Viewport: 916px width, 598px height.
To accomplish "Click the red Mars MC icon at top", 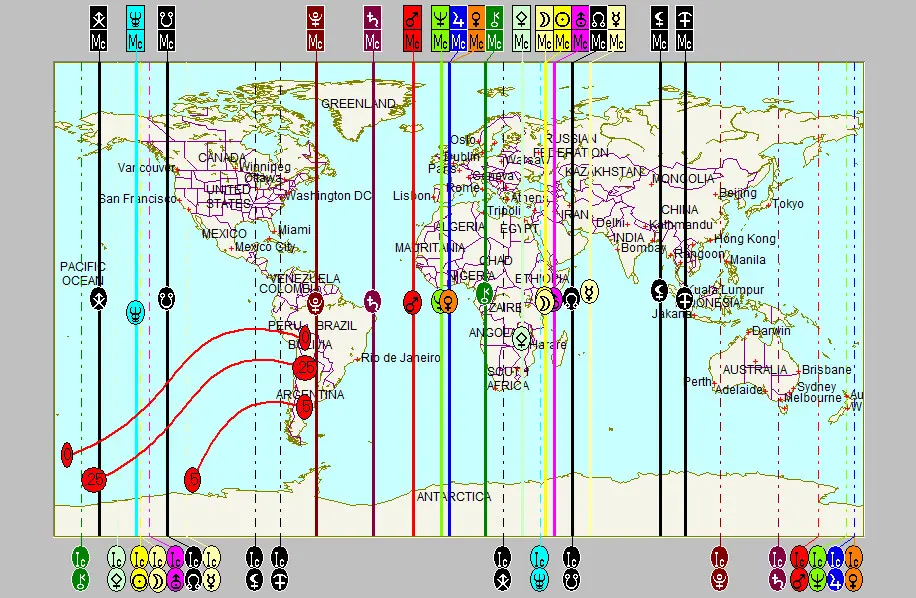I will click(412, 29).
